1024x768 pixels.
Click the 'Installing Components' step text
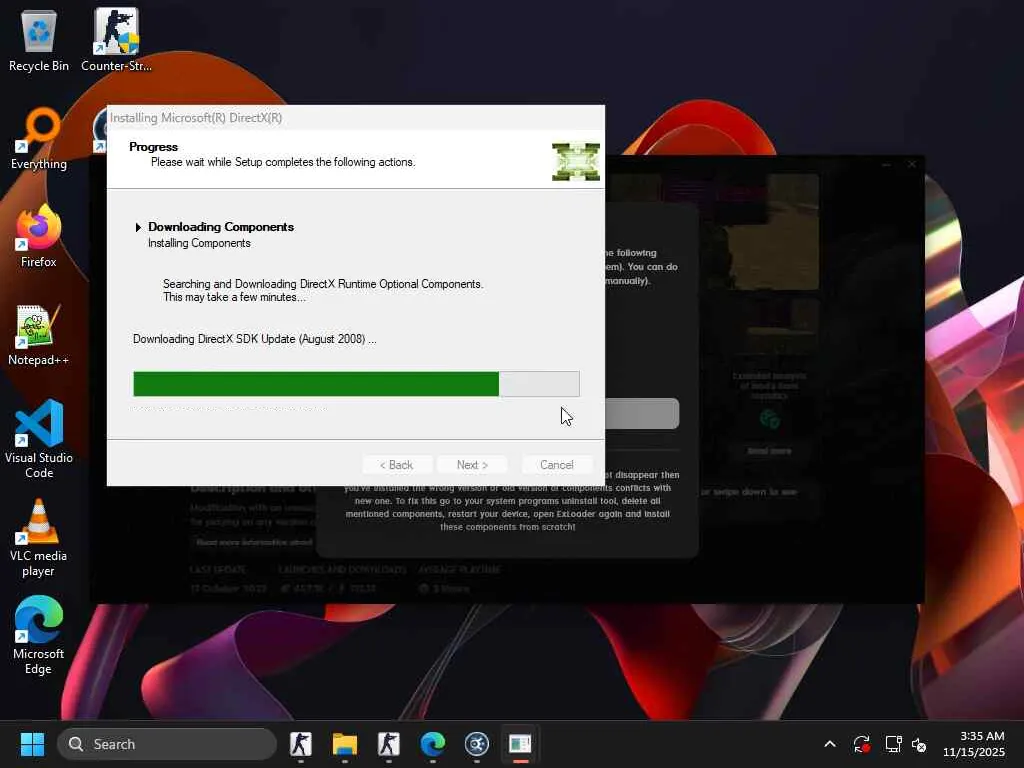click(x=199, y=243)
